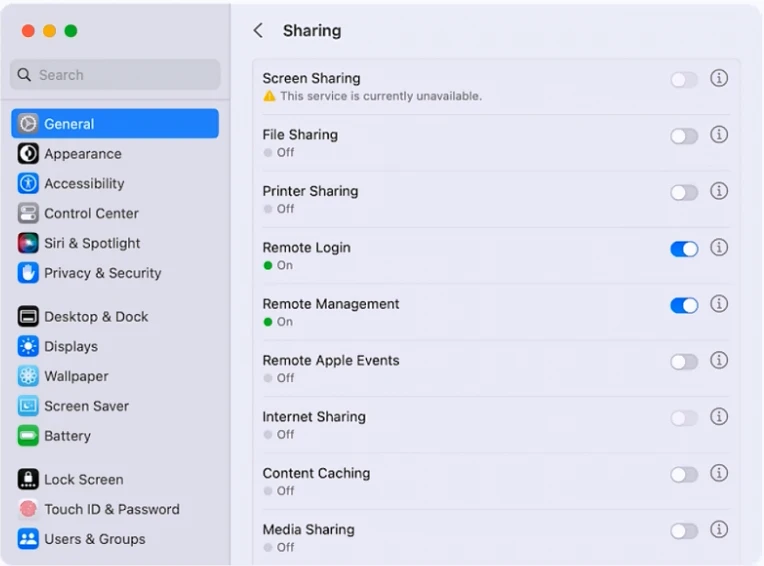The width and height of the screenshot is (764, 566).
Task: Show info for Screen Sharing
Action: pos(719,78)
